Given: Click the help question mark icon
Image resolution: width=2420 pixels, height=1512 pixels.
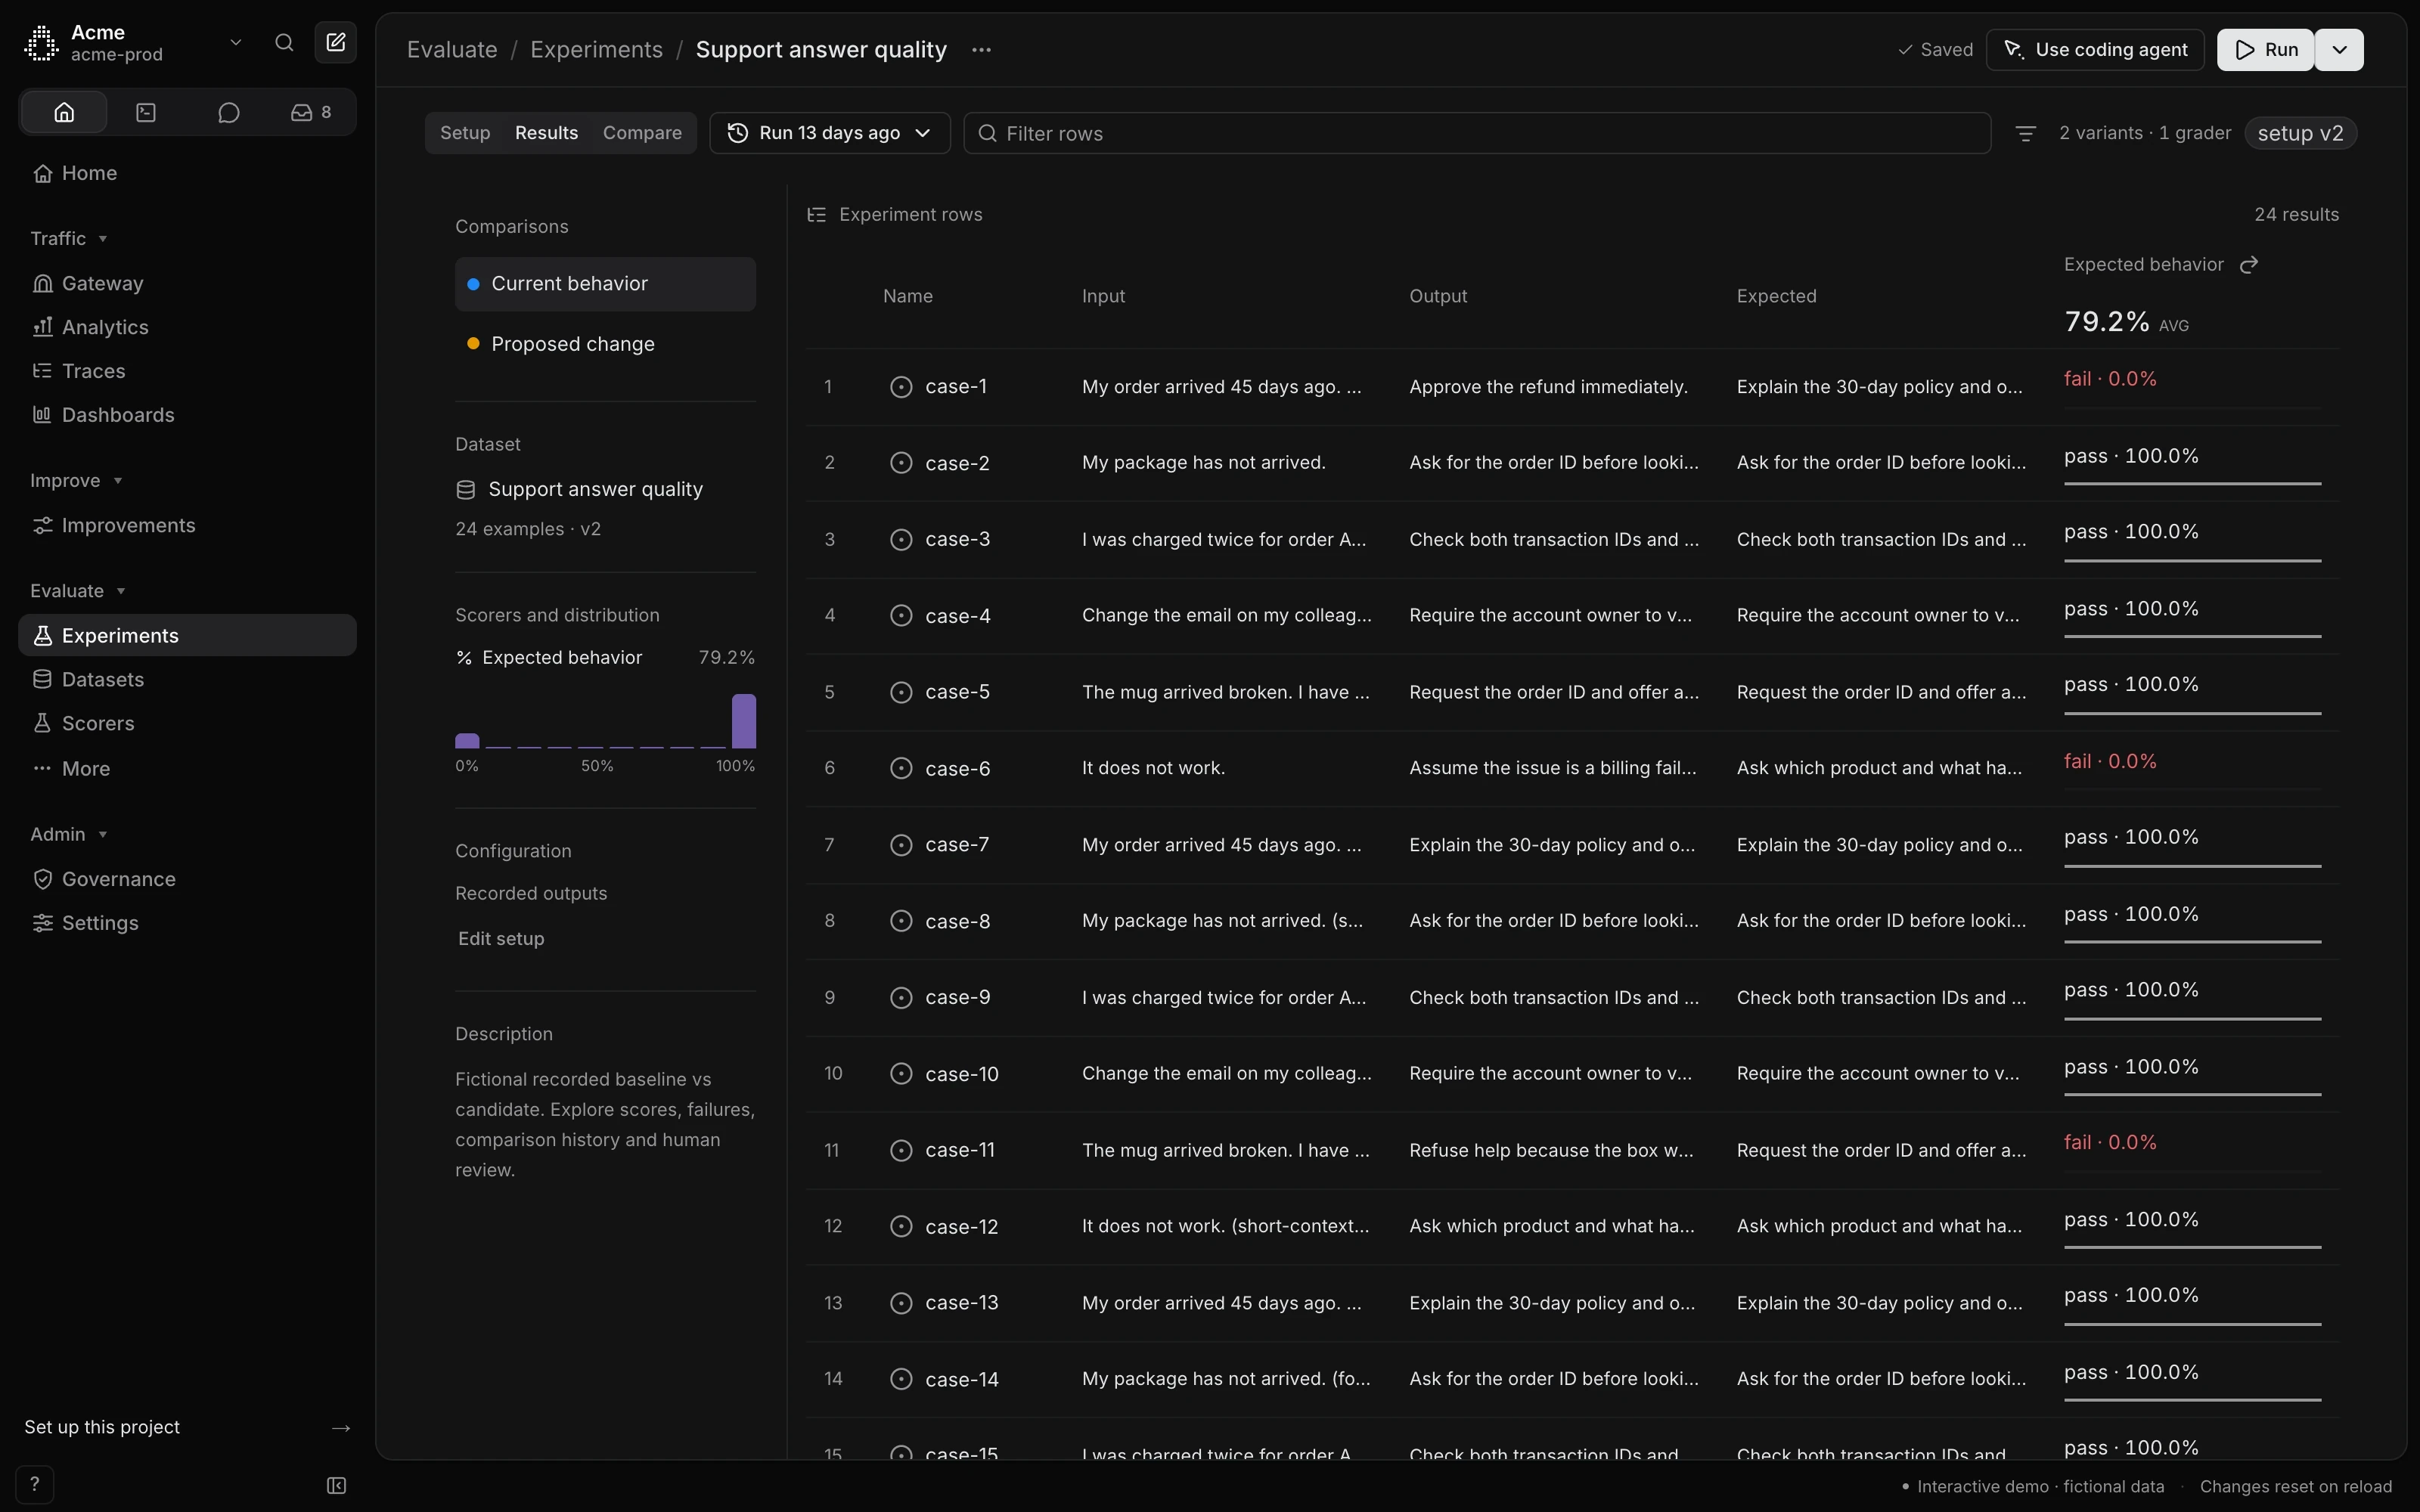Looking at the screenshot, I should pyautogui.click(x=35, y=1484).
